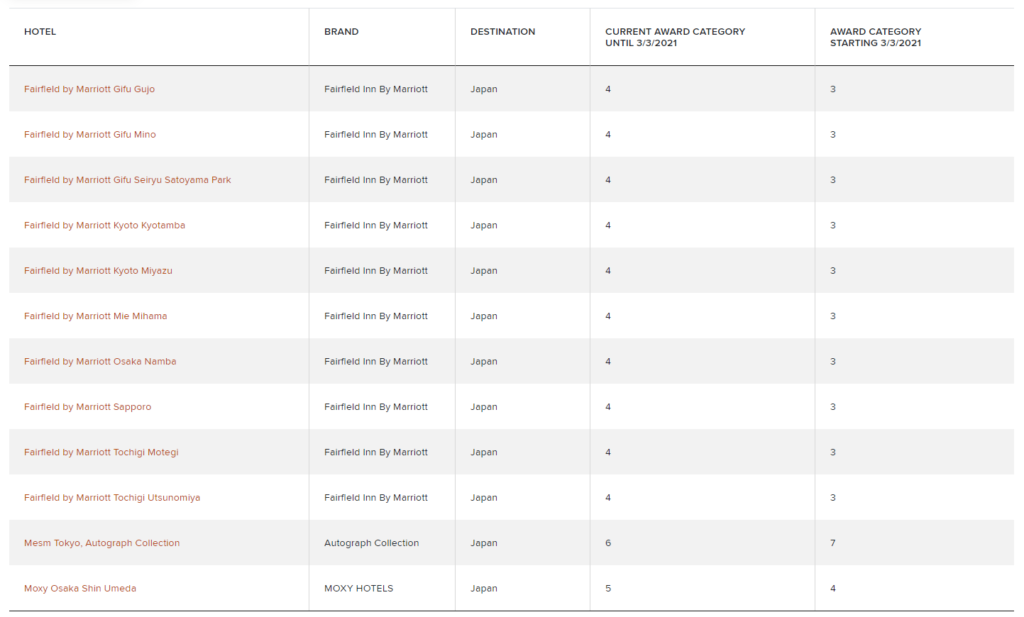The width and height of the screenshot is (1024, 617).
Task: Click the HOTEL column header
Action: click(x=40, y=32)
